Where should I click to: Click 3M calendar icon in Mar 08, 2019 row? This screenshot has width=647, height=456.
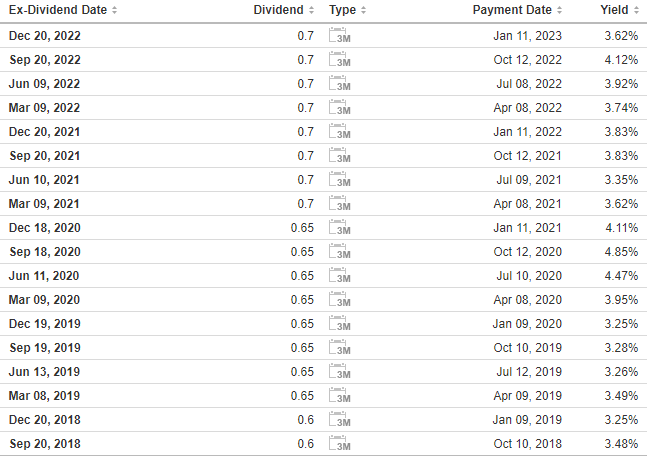pyautogui.click(x=340, y=395)
